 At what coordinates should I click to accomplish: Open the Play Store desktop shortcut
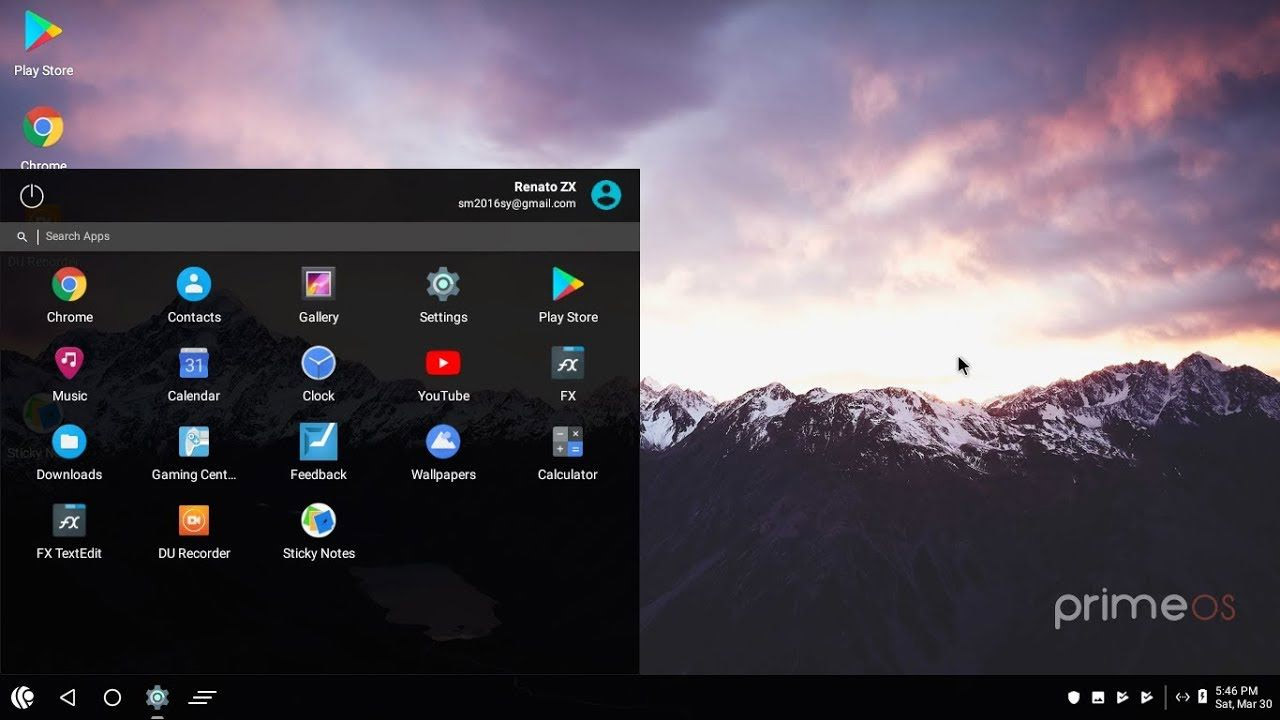tap(43, 43)
